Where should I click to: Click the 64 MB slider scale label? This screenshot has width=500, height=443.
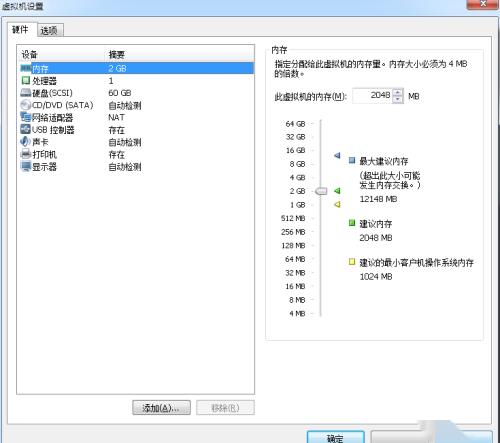[x=295, y=259]
